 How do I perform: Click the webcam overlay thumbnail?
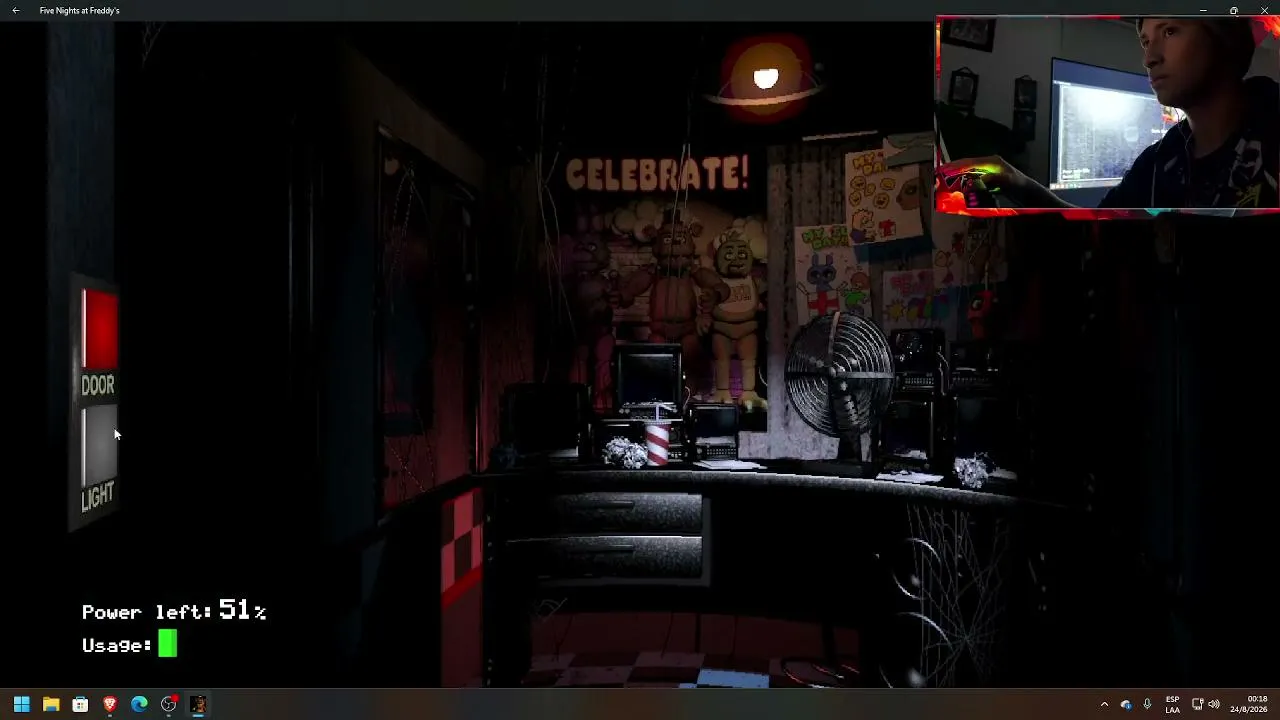[1107, 113]
